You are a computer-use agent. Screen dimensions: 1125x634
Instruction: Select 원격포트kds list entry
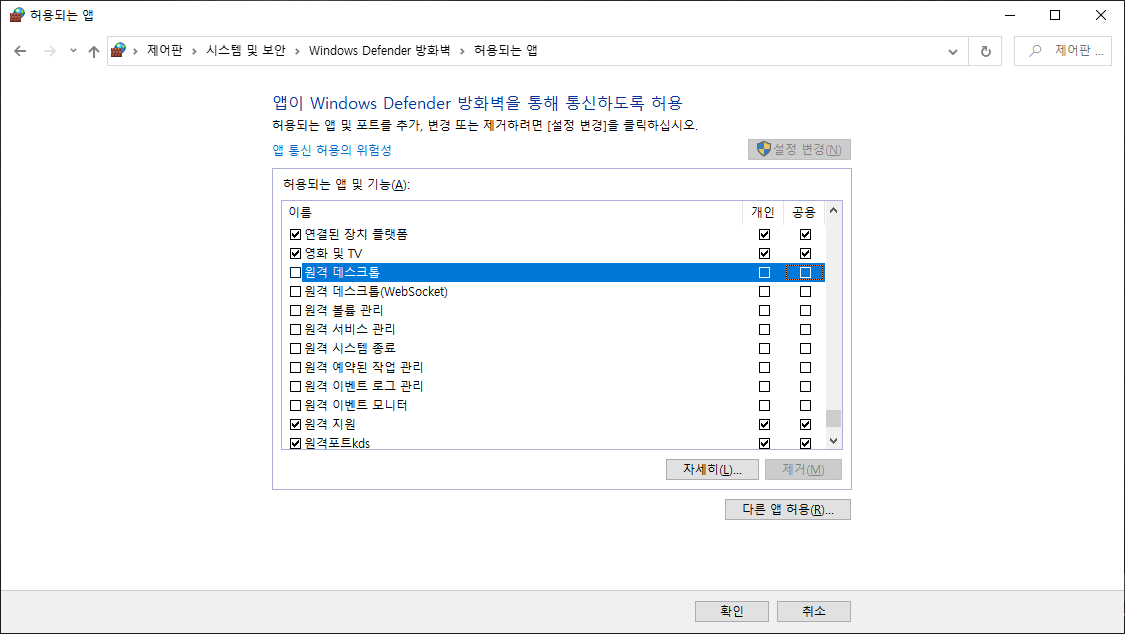[x=553, y=443]
